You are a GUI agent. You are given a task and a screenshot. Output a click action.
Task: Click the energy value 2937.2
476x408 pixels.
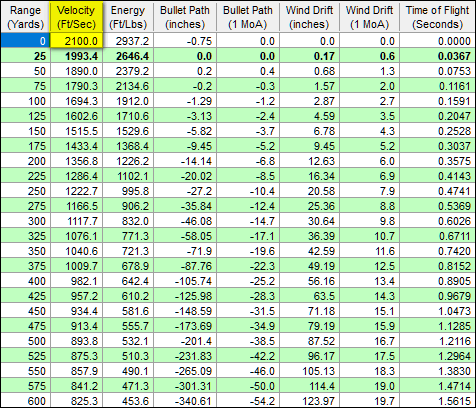coord(128,41)
